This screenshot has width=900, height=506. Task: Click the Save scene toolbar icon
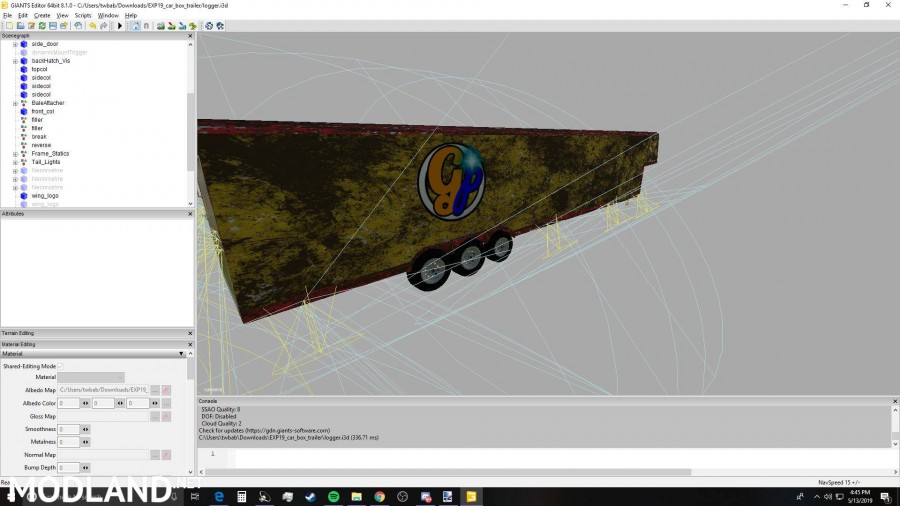[x=53, y=26]
